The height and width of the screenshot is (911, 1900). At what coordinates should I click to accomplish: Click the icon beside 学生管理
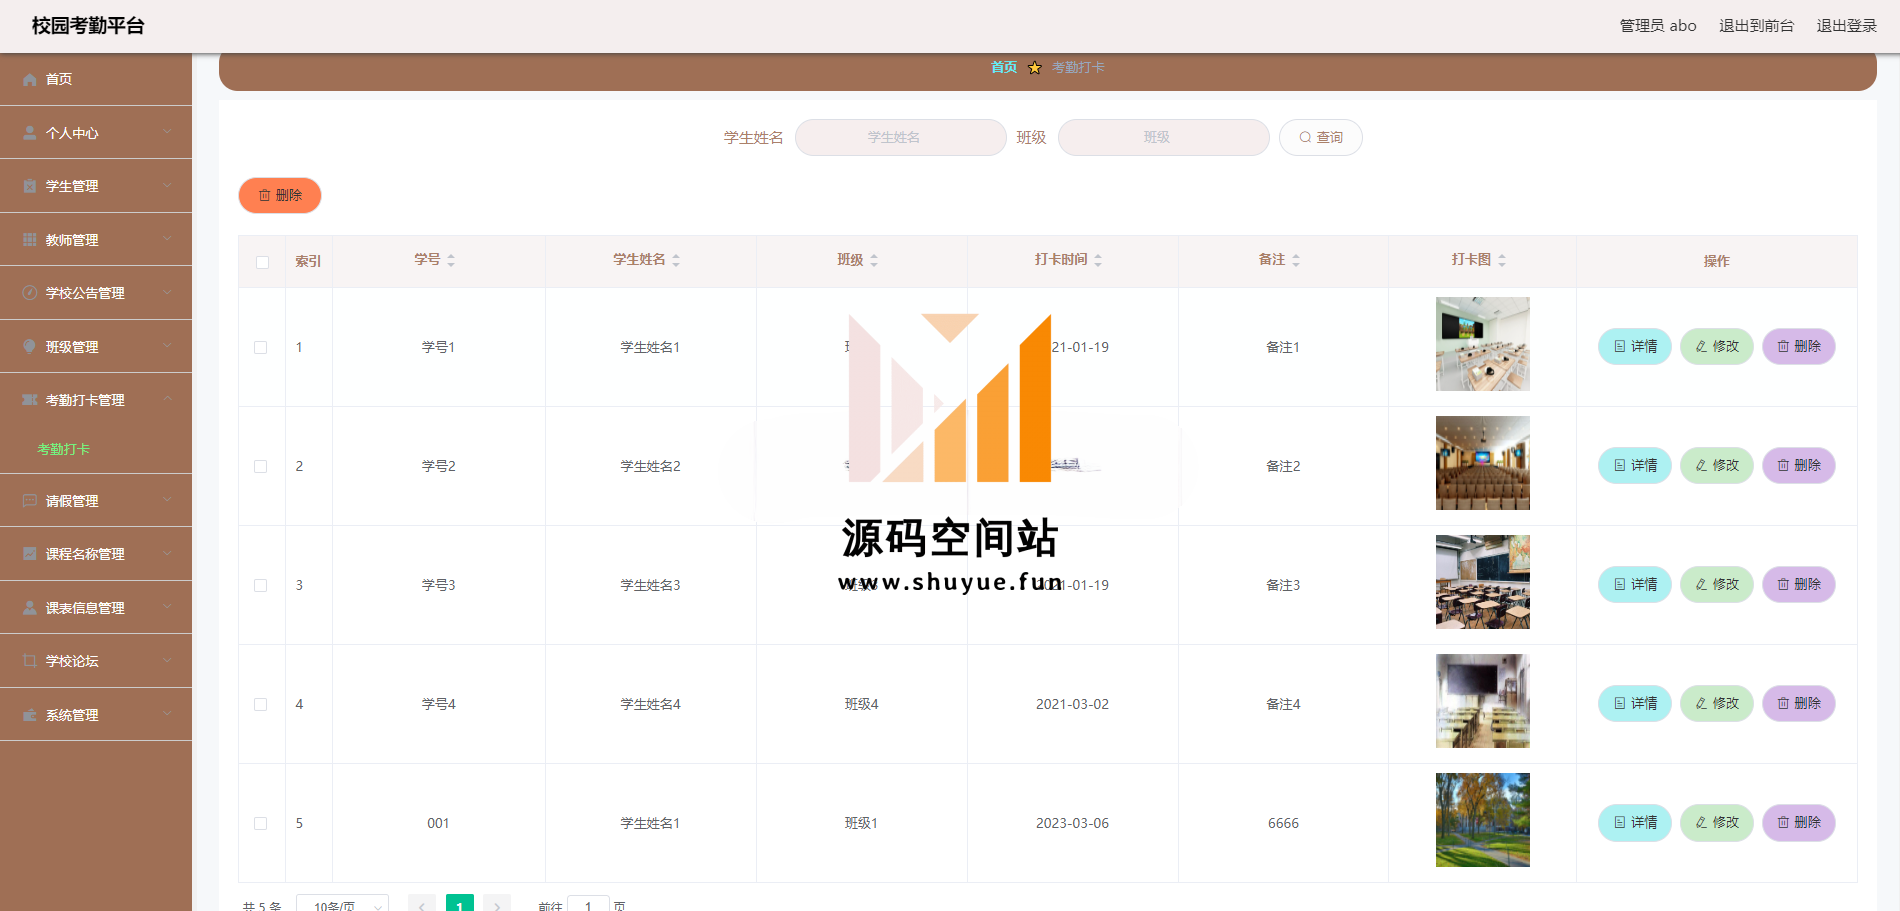coord(30,186)
